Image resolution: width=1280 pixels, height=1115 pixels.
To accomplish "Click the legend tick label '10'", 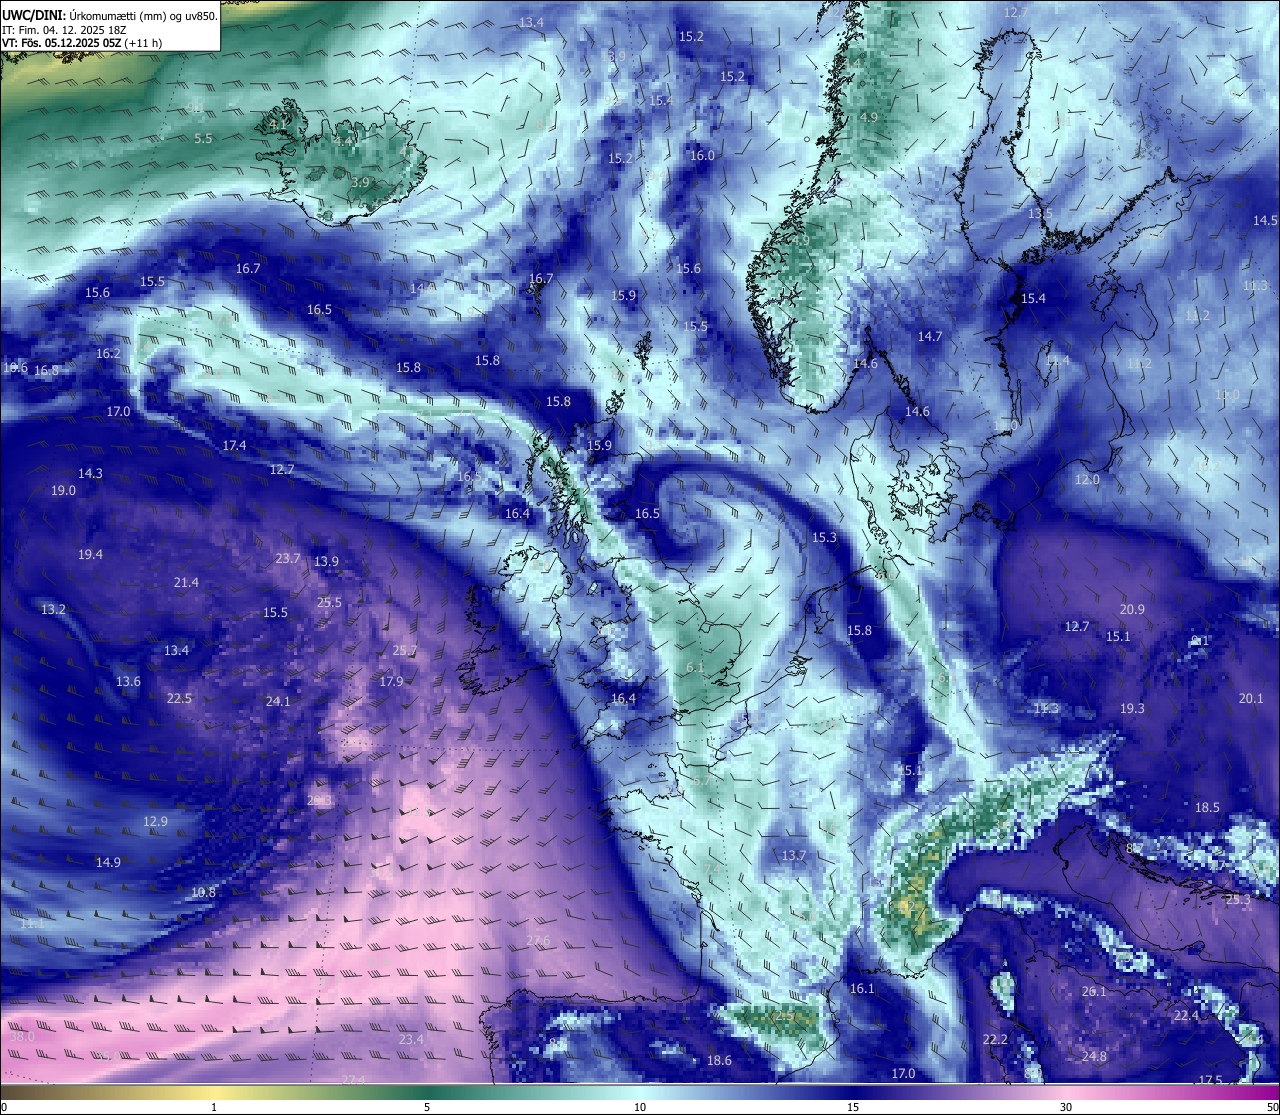I will pos(640,1107).
